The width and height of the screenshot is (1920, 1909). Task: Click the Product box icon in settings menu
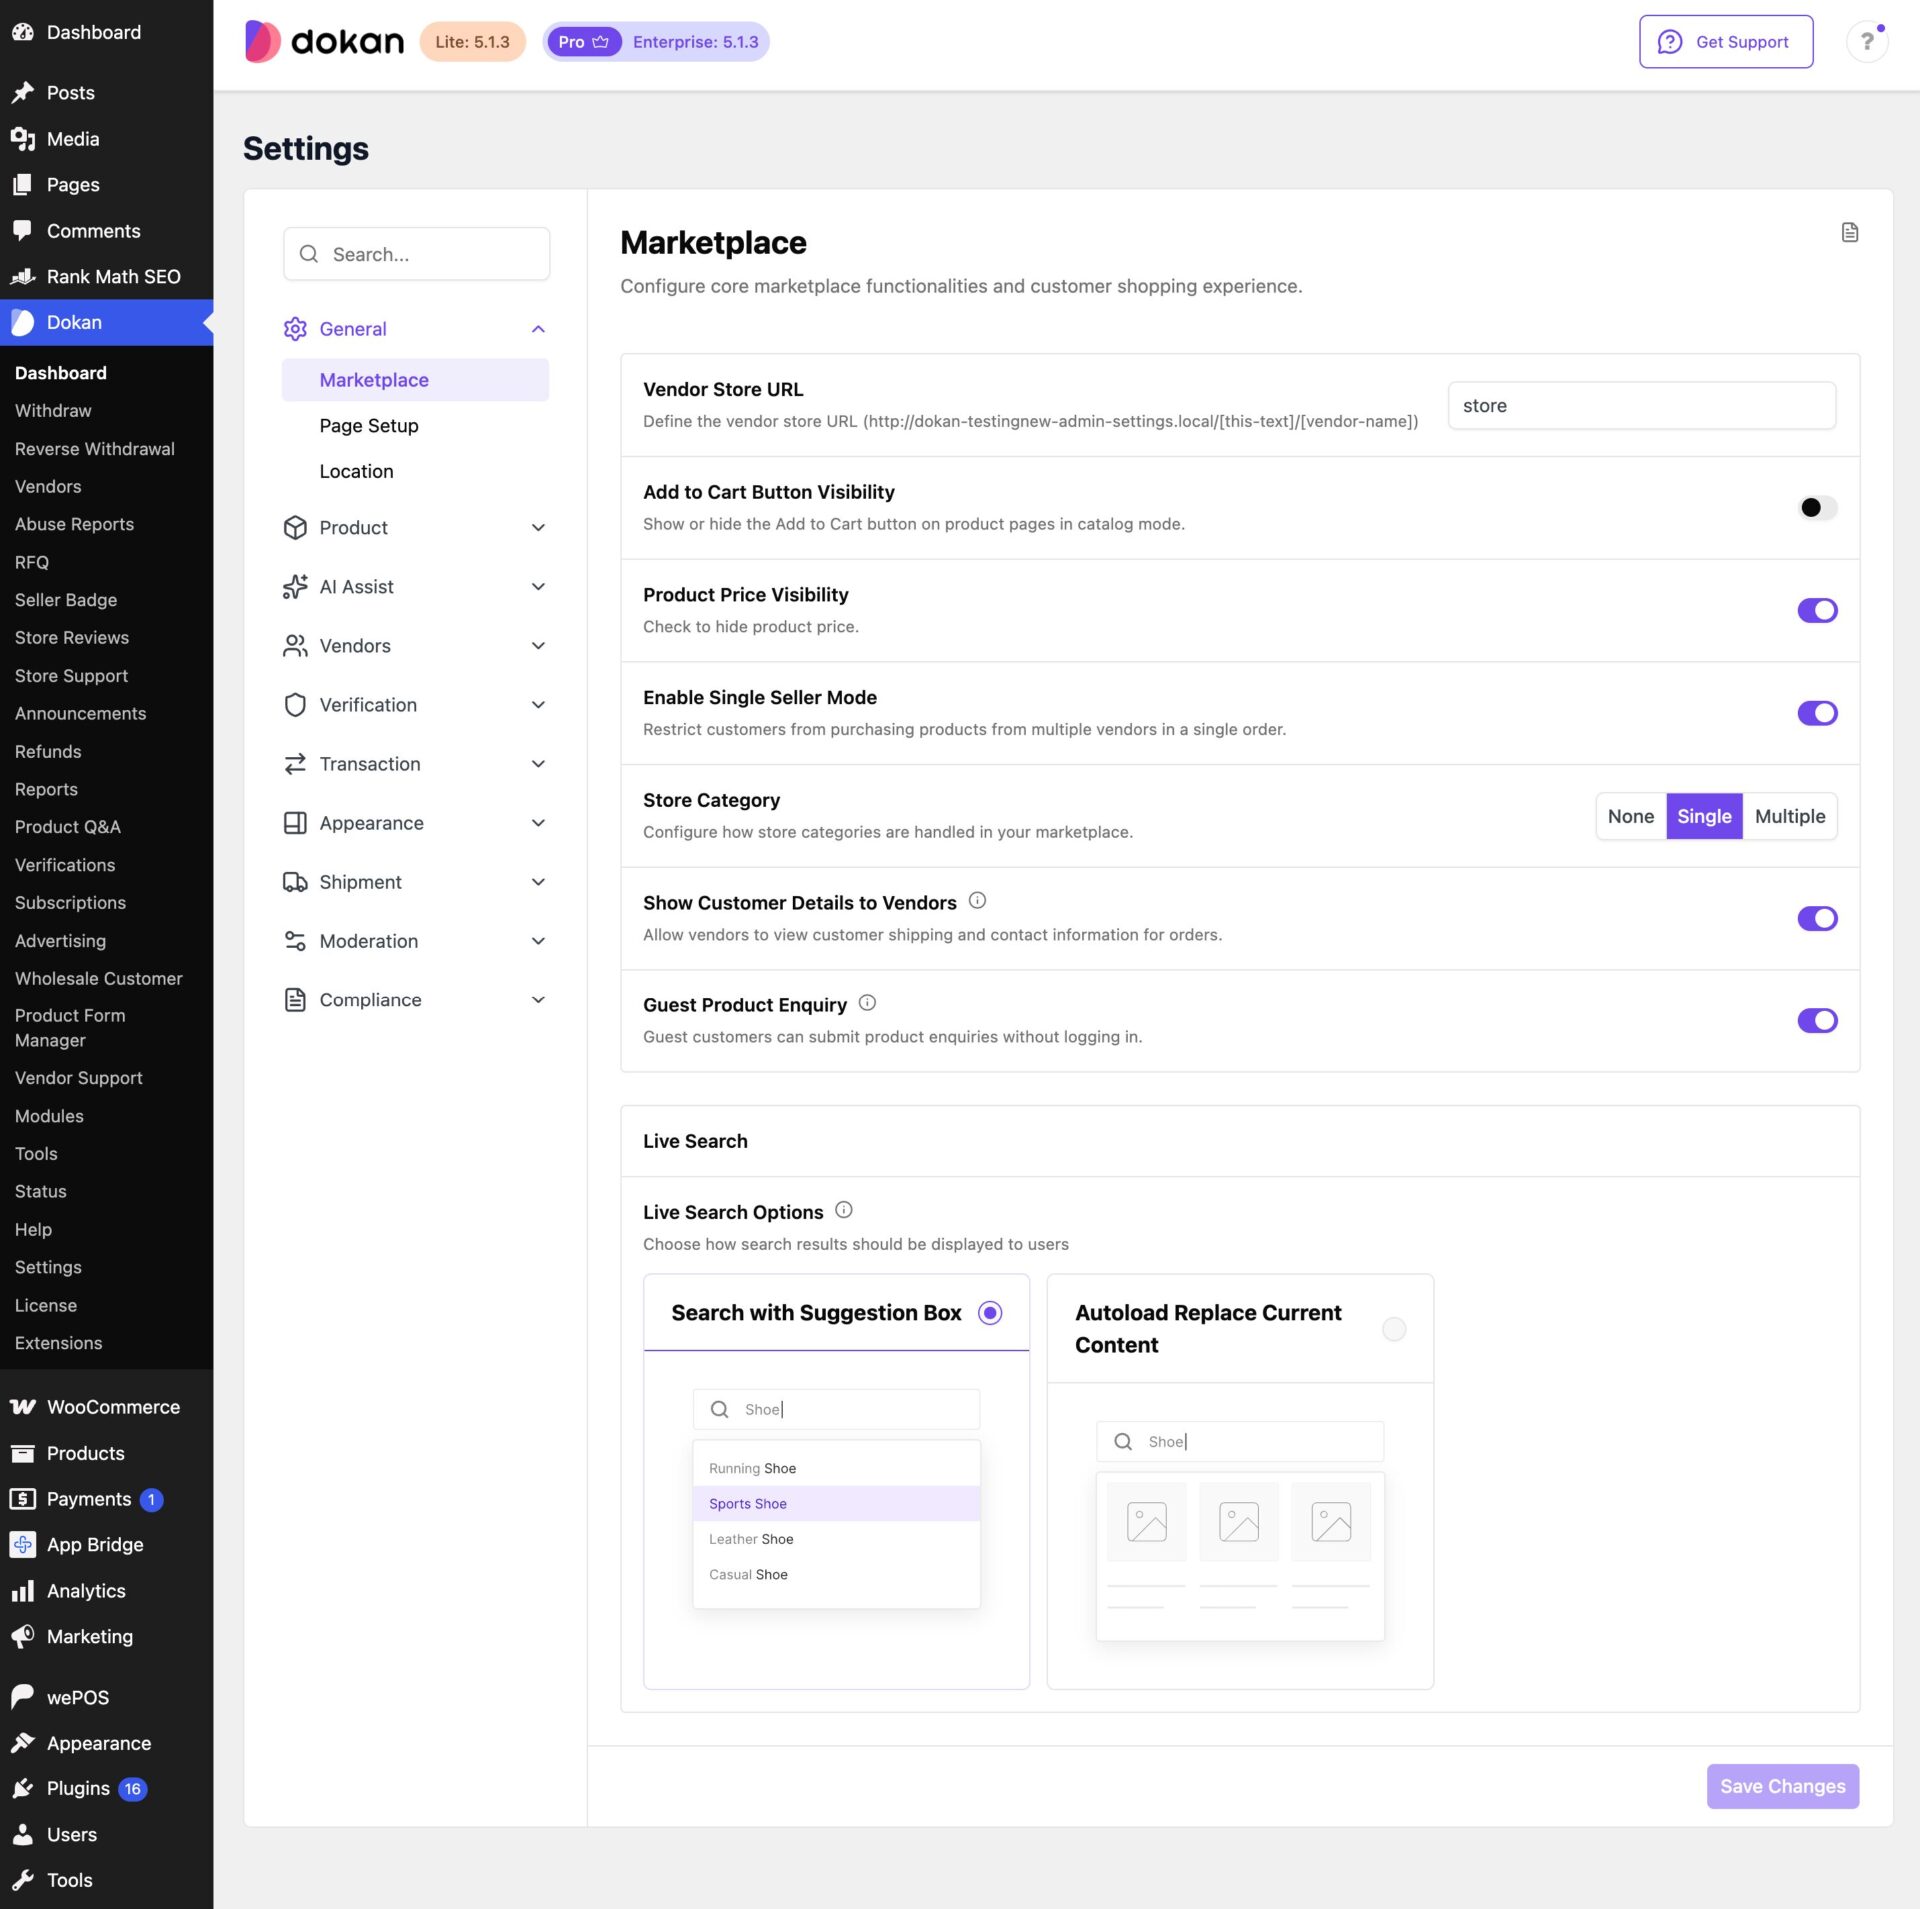[x=295, y=527]
